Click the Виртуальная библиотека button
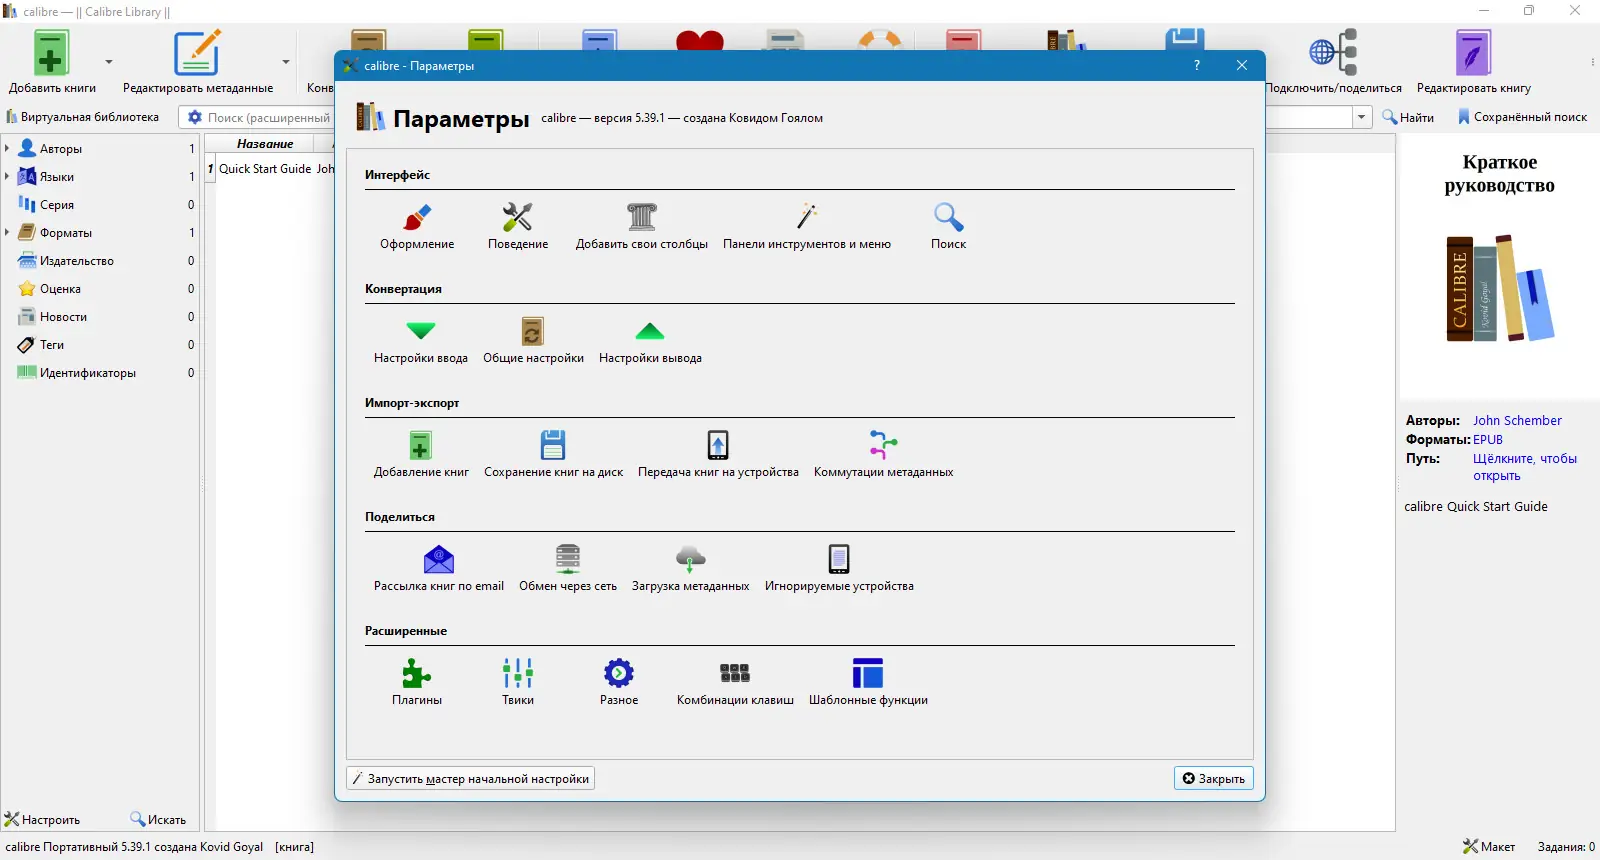 (x=82, y=117)
